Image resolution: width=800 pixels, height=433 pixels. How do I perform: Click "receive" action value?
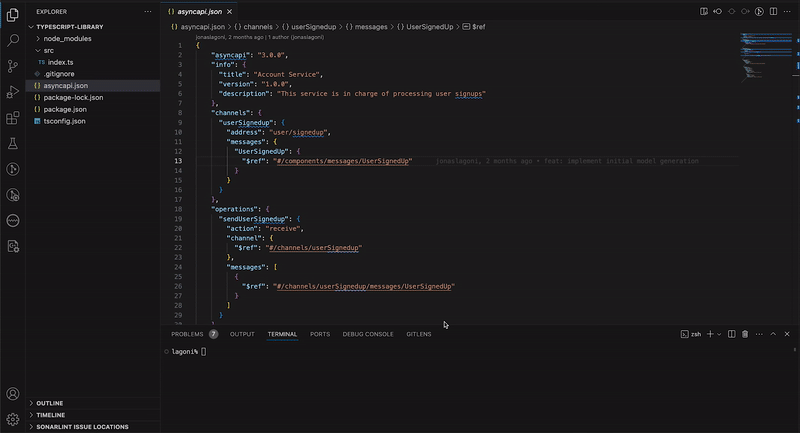pyautogui.click(x=285, y=228)
